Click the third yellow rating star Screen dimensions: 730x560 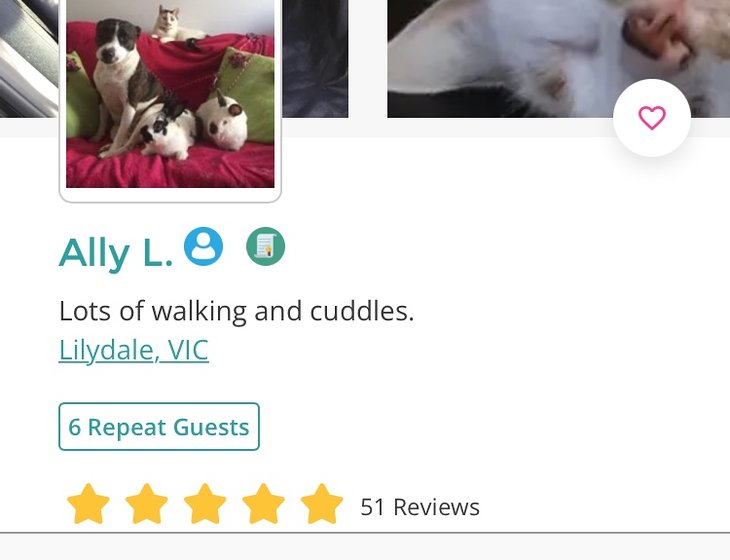tap(205, 504)
